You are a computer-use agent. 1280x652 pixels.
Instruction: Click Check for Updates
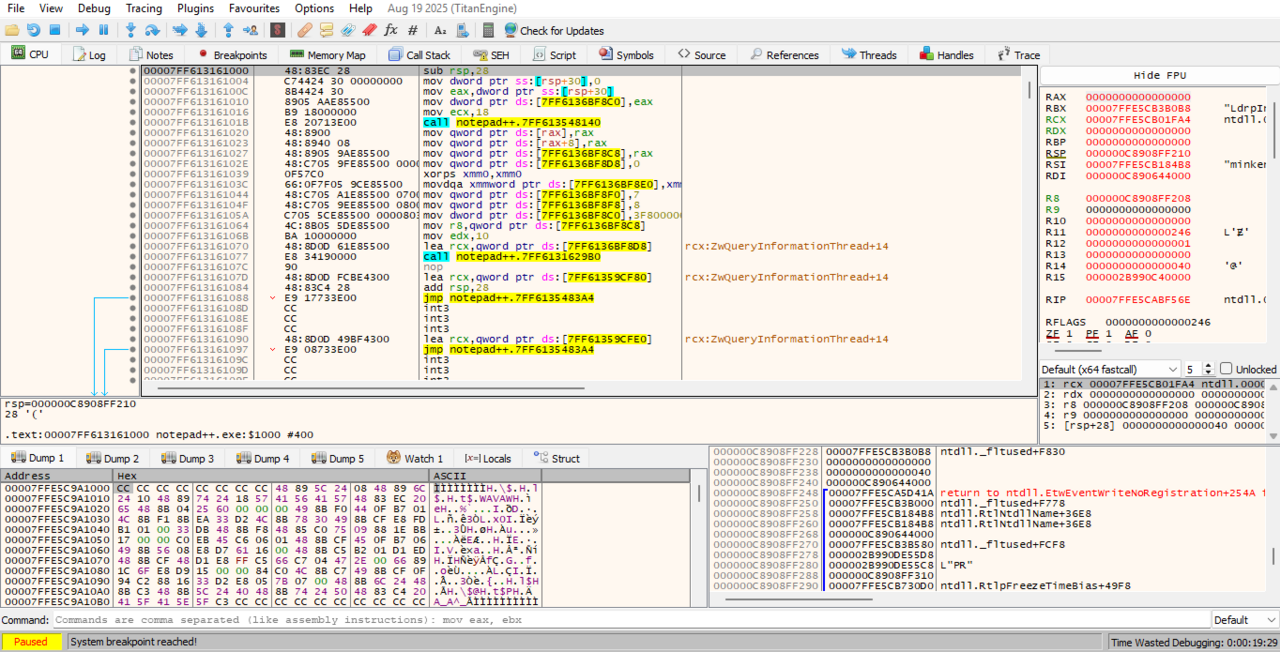pyautogui.click(x=554, y=30)
